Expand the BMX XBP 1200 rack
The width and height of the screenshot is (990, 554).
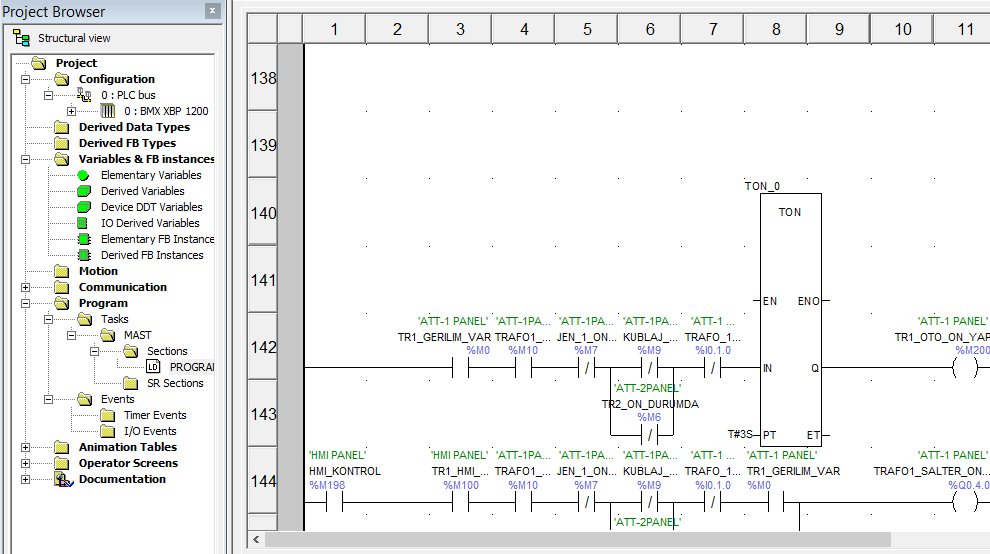pos(71,111)
